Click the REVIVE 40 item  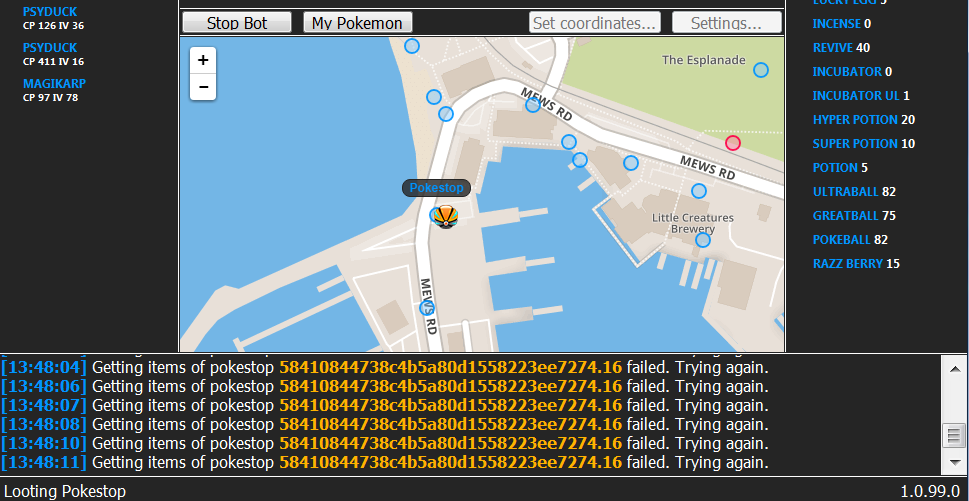pos(839,48)
